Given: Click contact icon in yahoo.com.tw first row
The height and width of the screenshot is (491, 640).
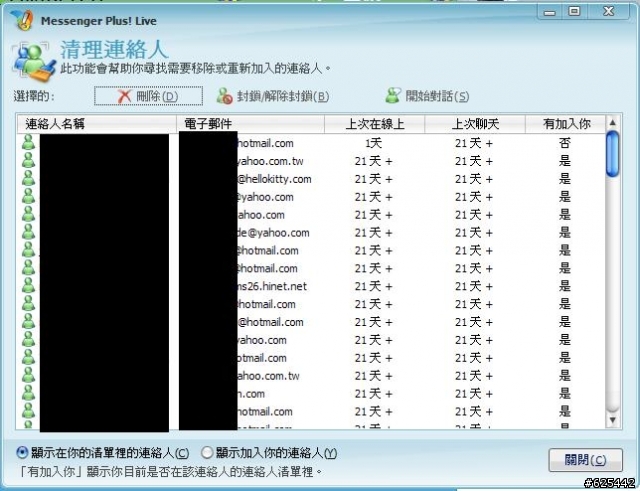Looking at the screenshot, I should (28, 160).
